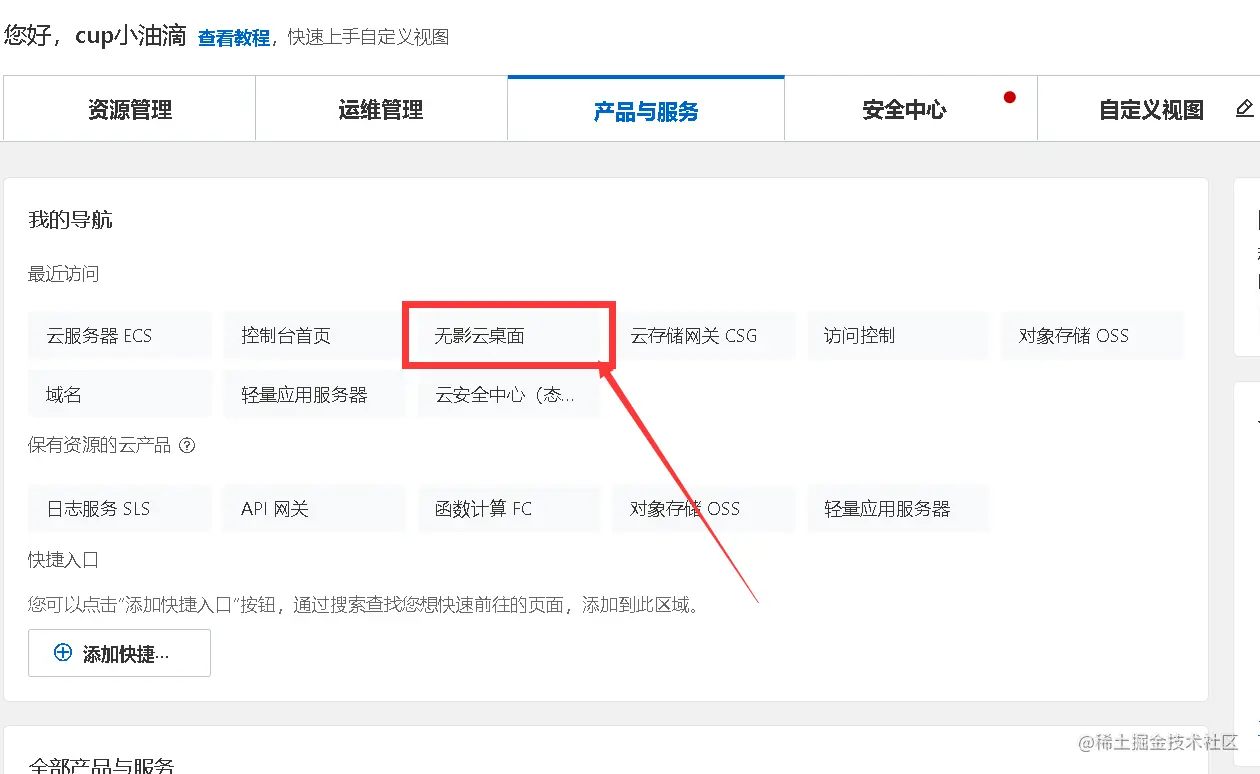Open 对象存储 OSS under 保有资源的云产品
The image size is (1260, 774).
point(703,509)
